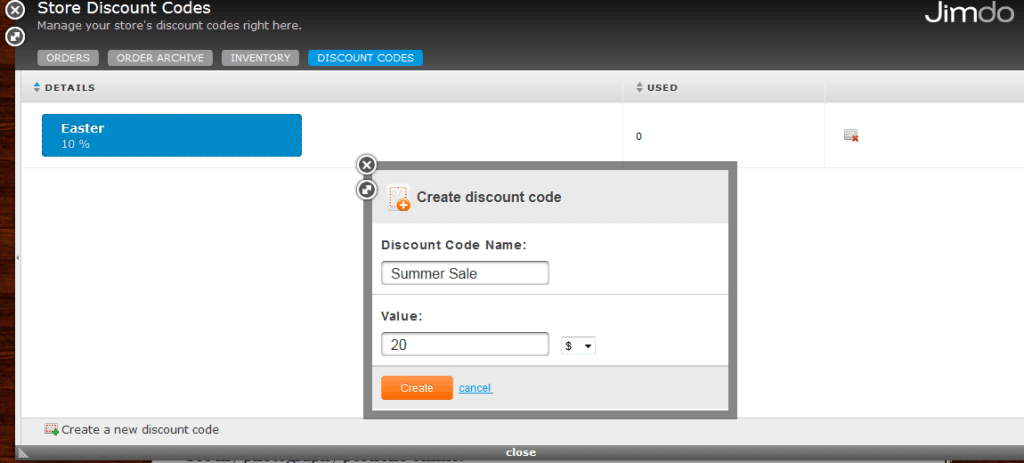Screen dimensions: 1024x463
Task: Sort by the Details column
Action: (x=65, y=88)
